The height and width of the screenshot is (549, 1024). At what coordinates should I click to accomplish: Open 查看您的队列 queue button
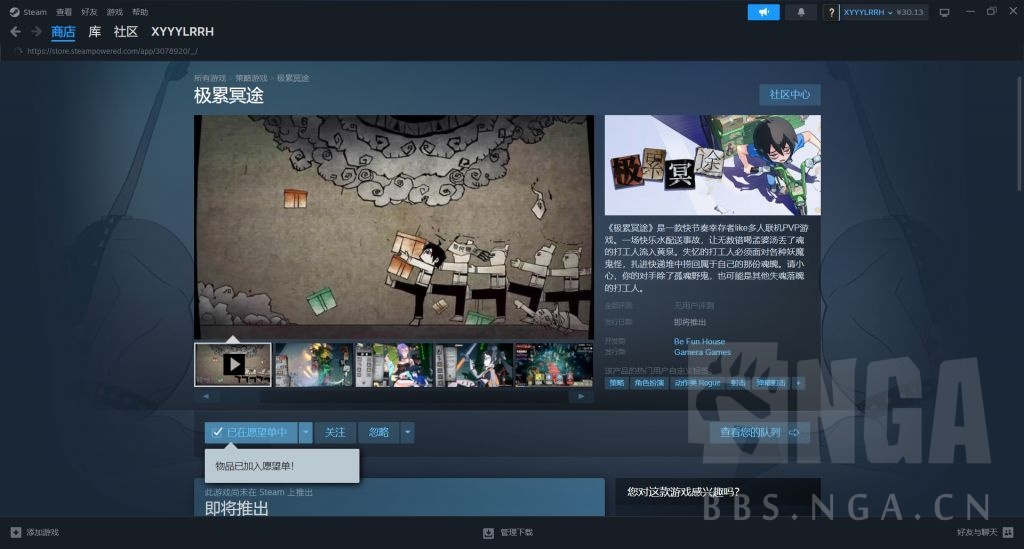click(759, 432)
